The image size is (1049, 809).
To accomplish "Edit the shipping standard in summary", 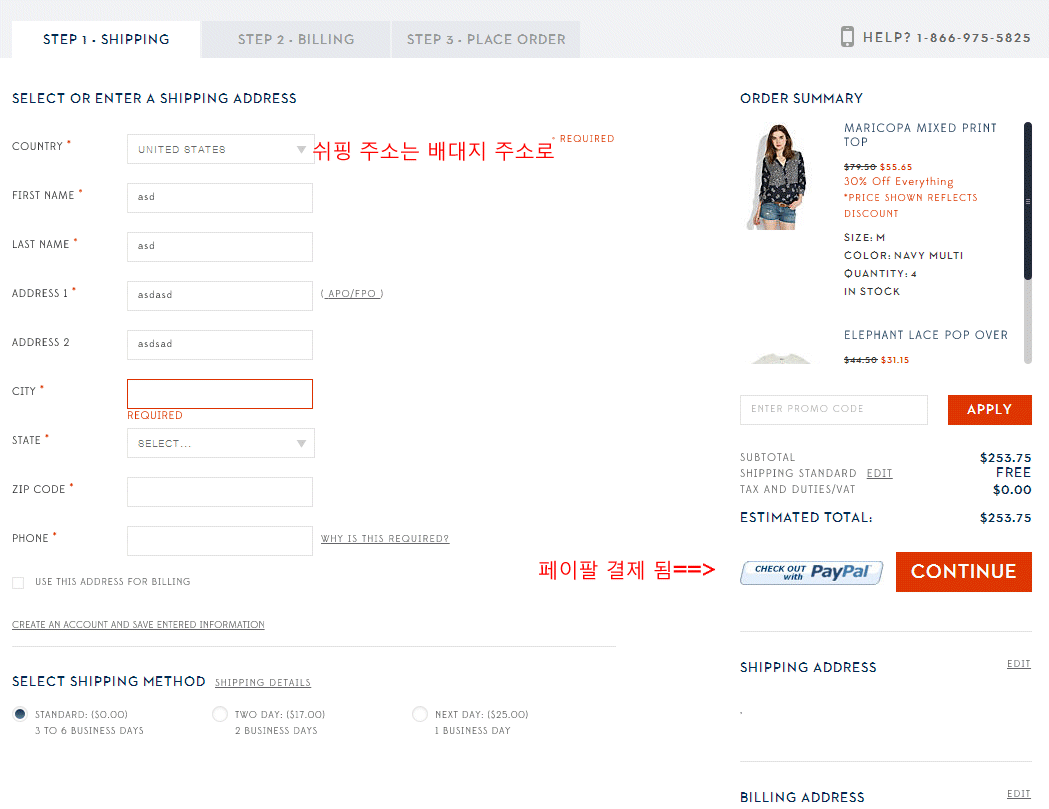I will click(x=879, y=474).
